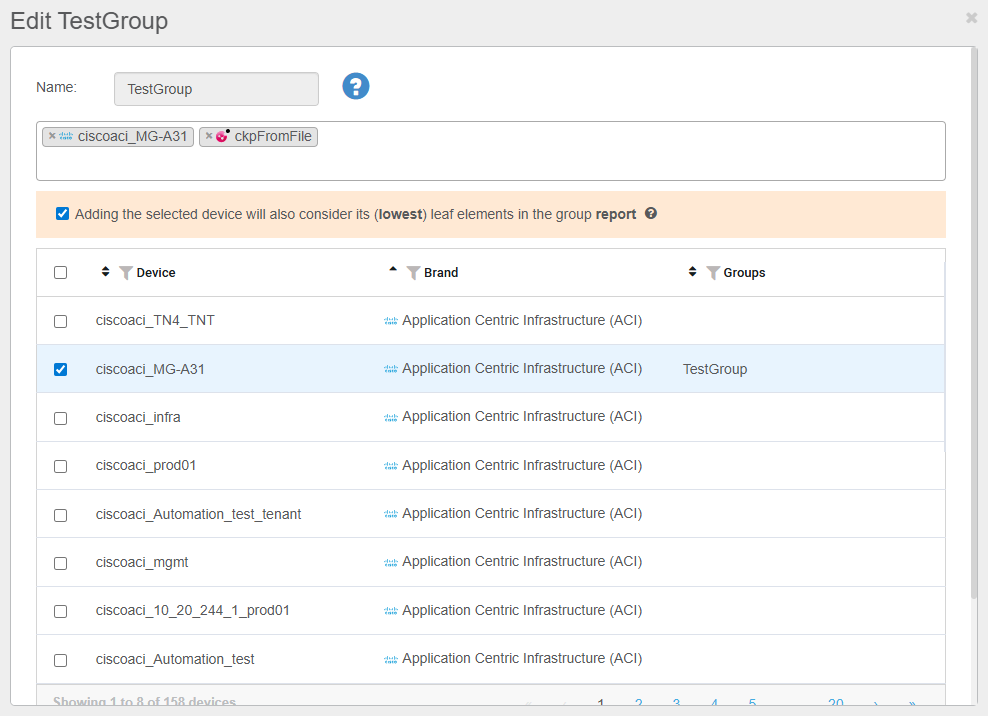Image resolution: width=988 pixels, height=716 pixels.
Task: Click the info icon beside group report
Action: (x=651, y=214)
